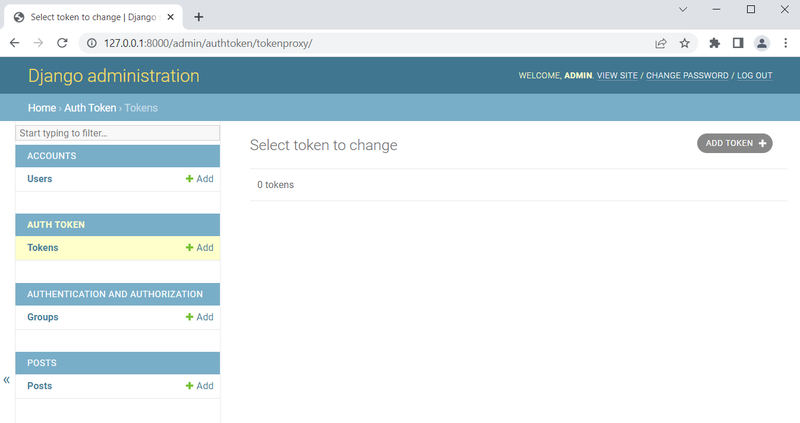Bookmark this page with the star icon

tap(685, 43)
